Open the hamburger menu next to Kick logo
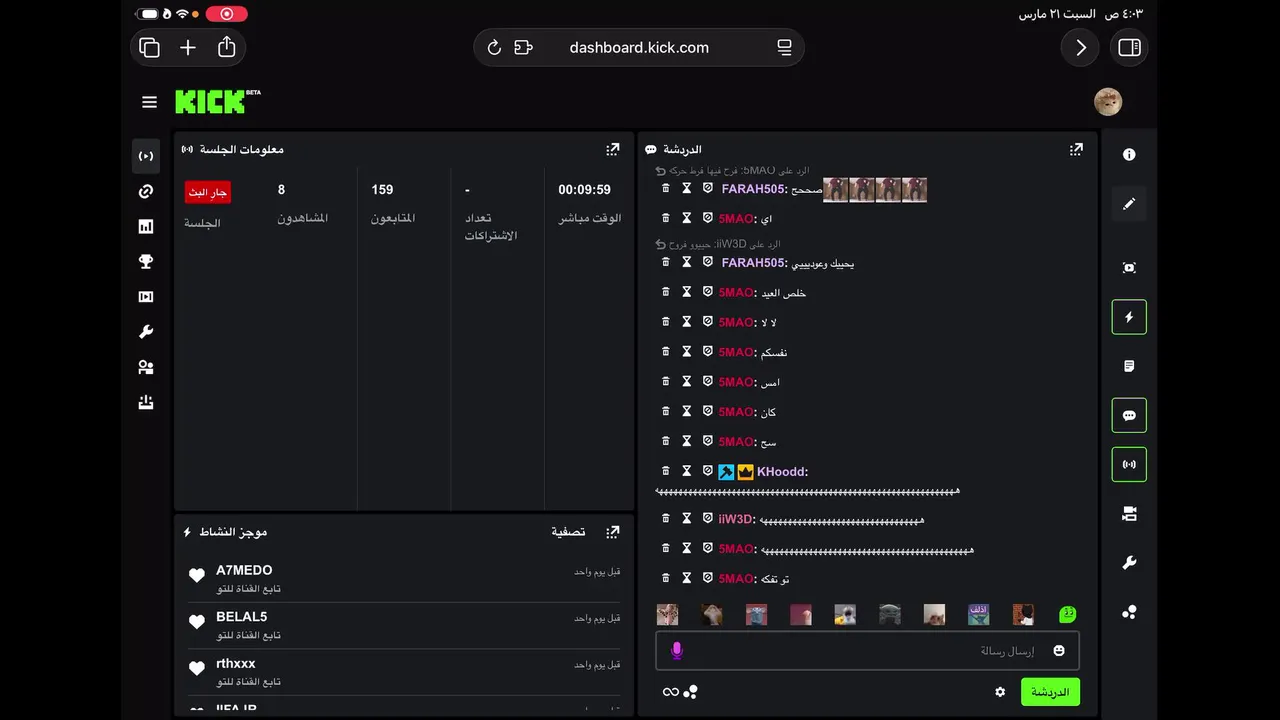The height and width of the screenshot is (720, 1280). tap(149, 102)
